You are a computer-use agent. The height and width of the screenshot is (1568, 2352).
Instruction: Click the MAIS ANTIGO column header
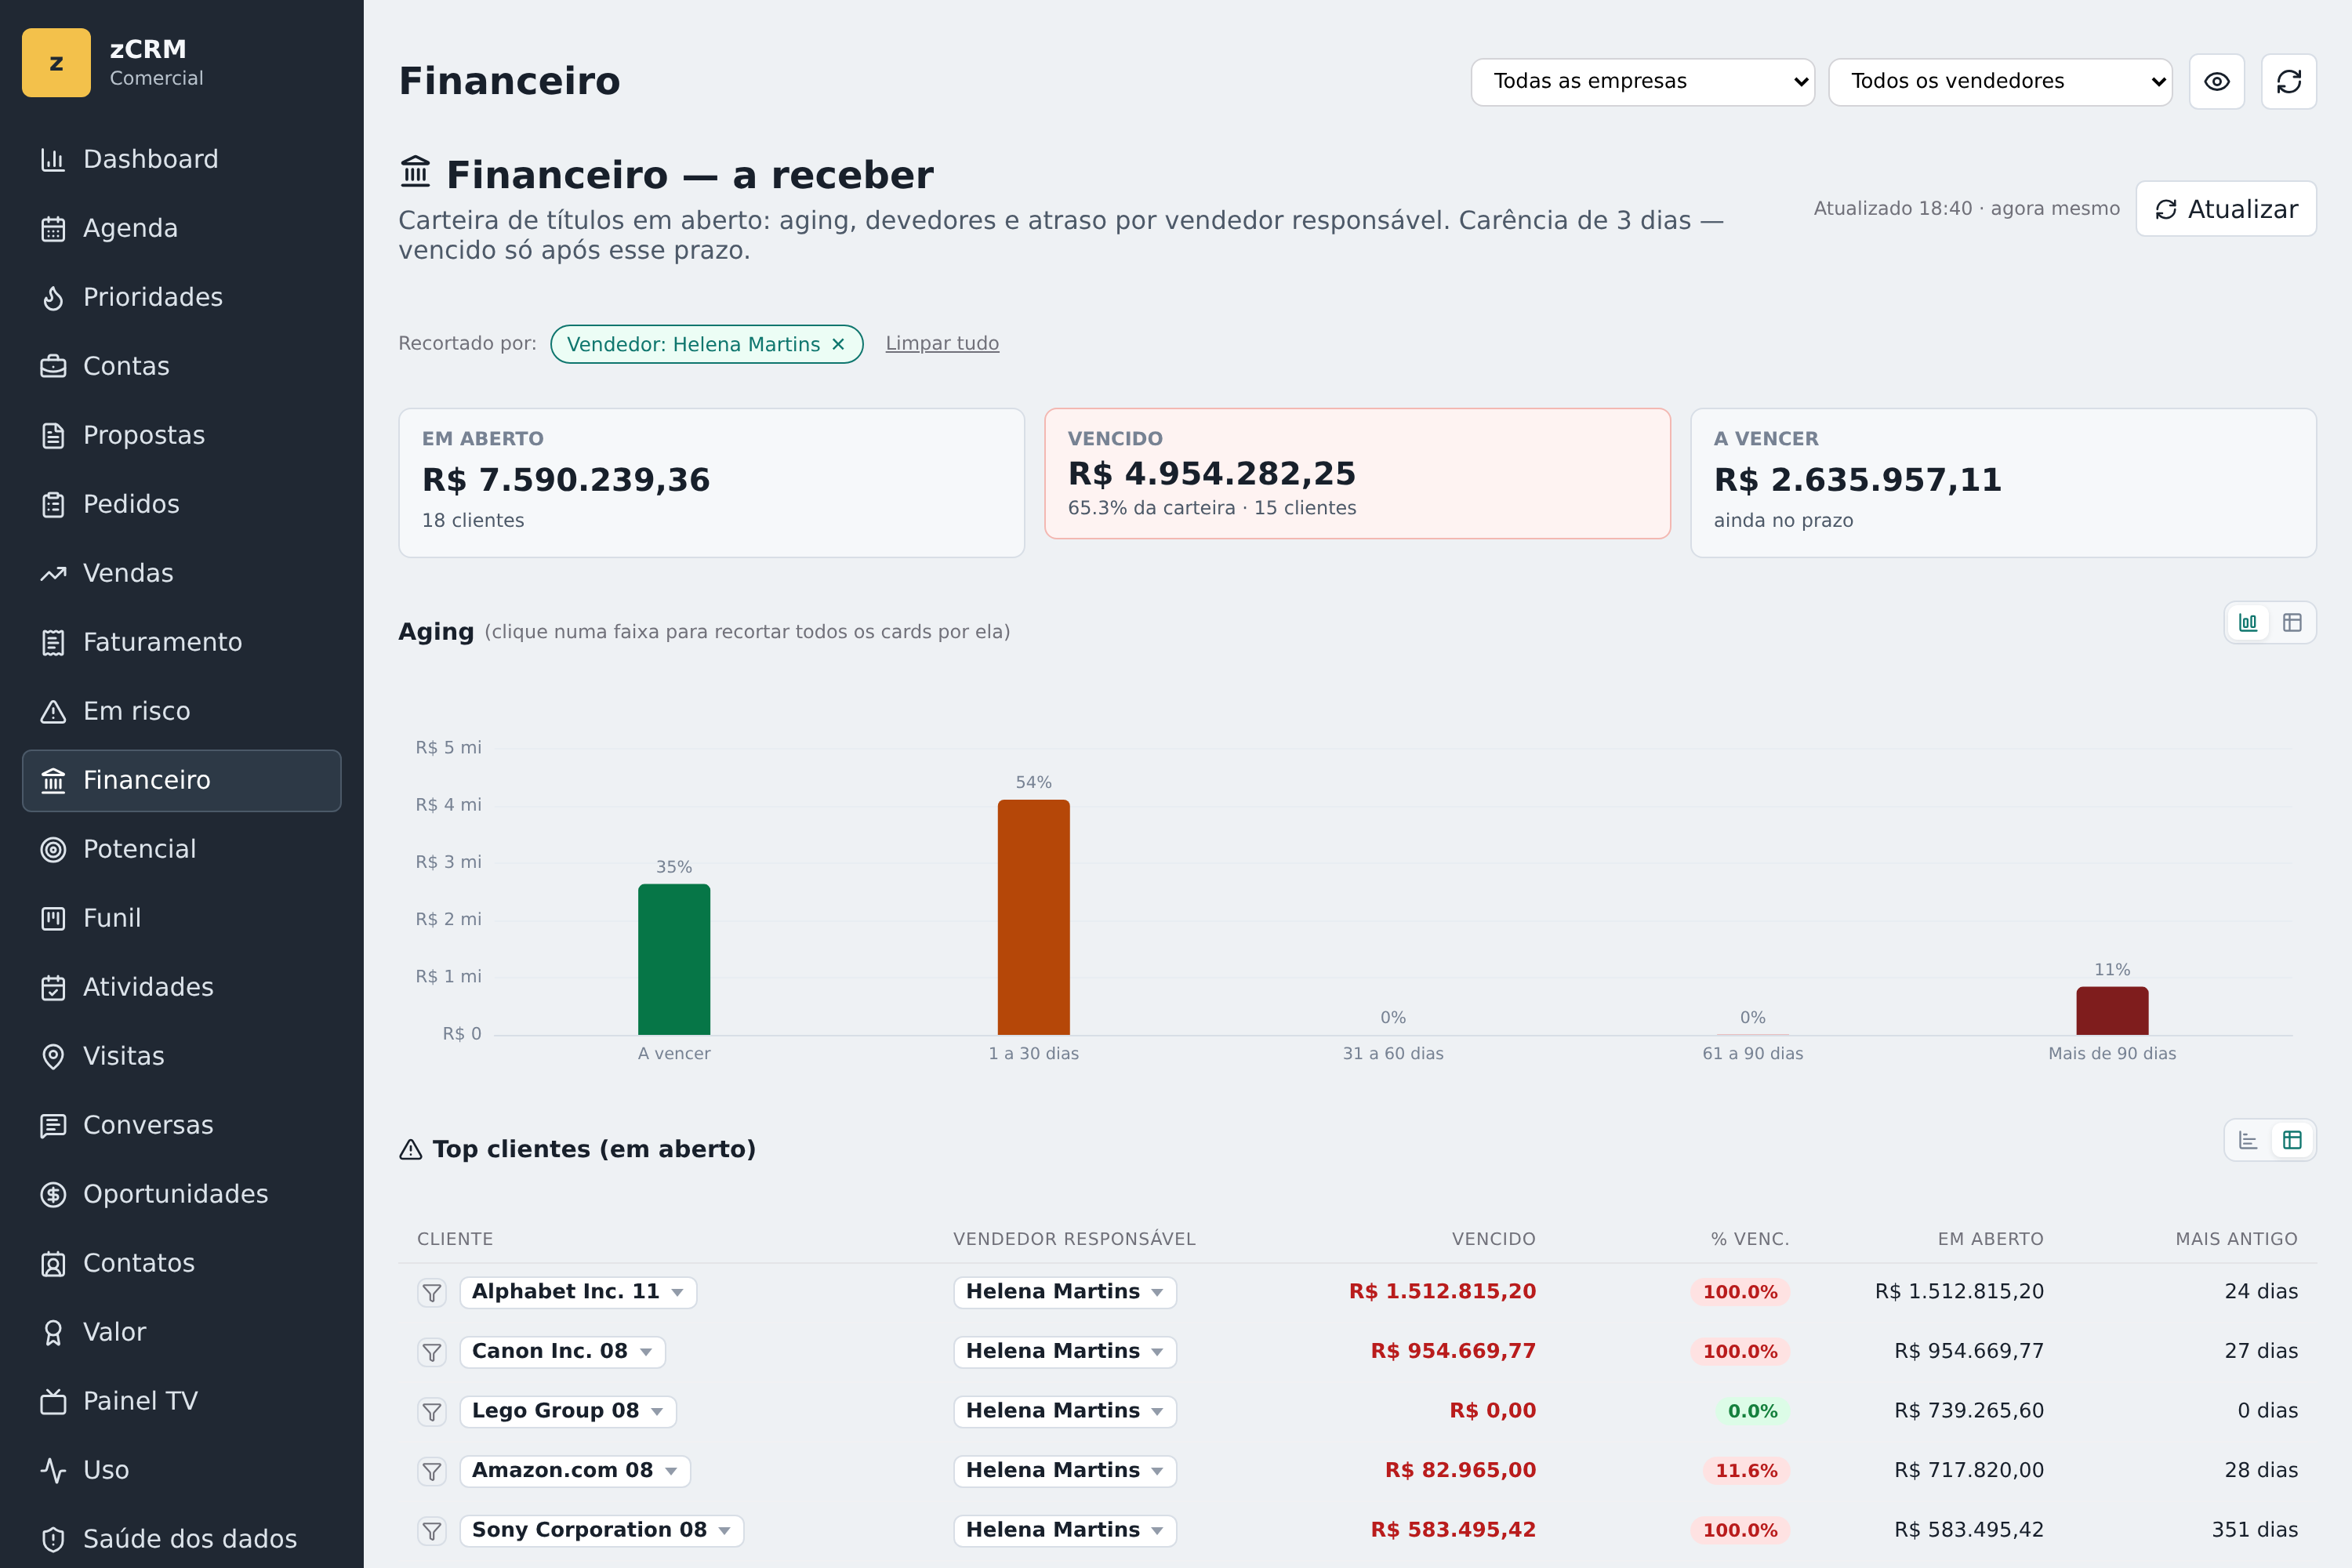pos(2236,1239)
